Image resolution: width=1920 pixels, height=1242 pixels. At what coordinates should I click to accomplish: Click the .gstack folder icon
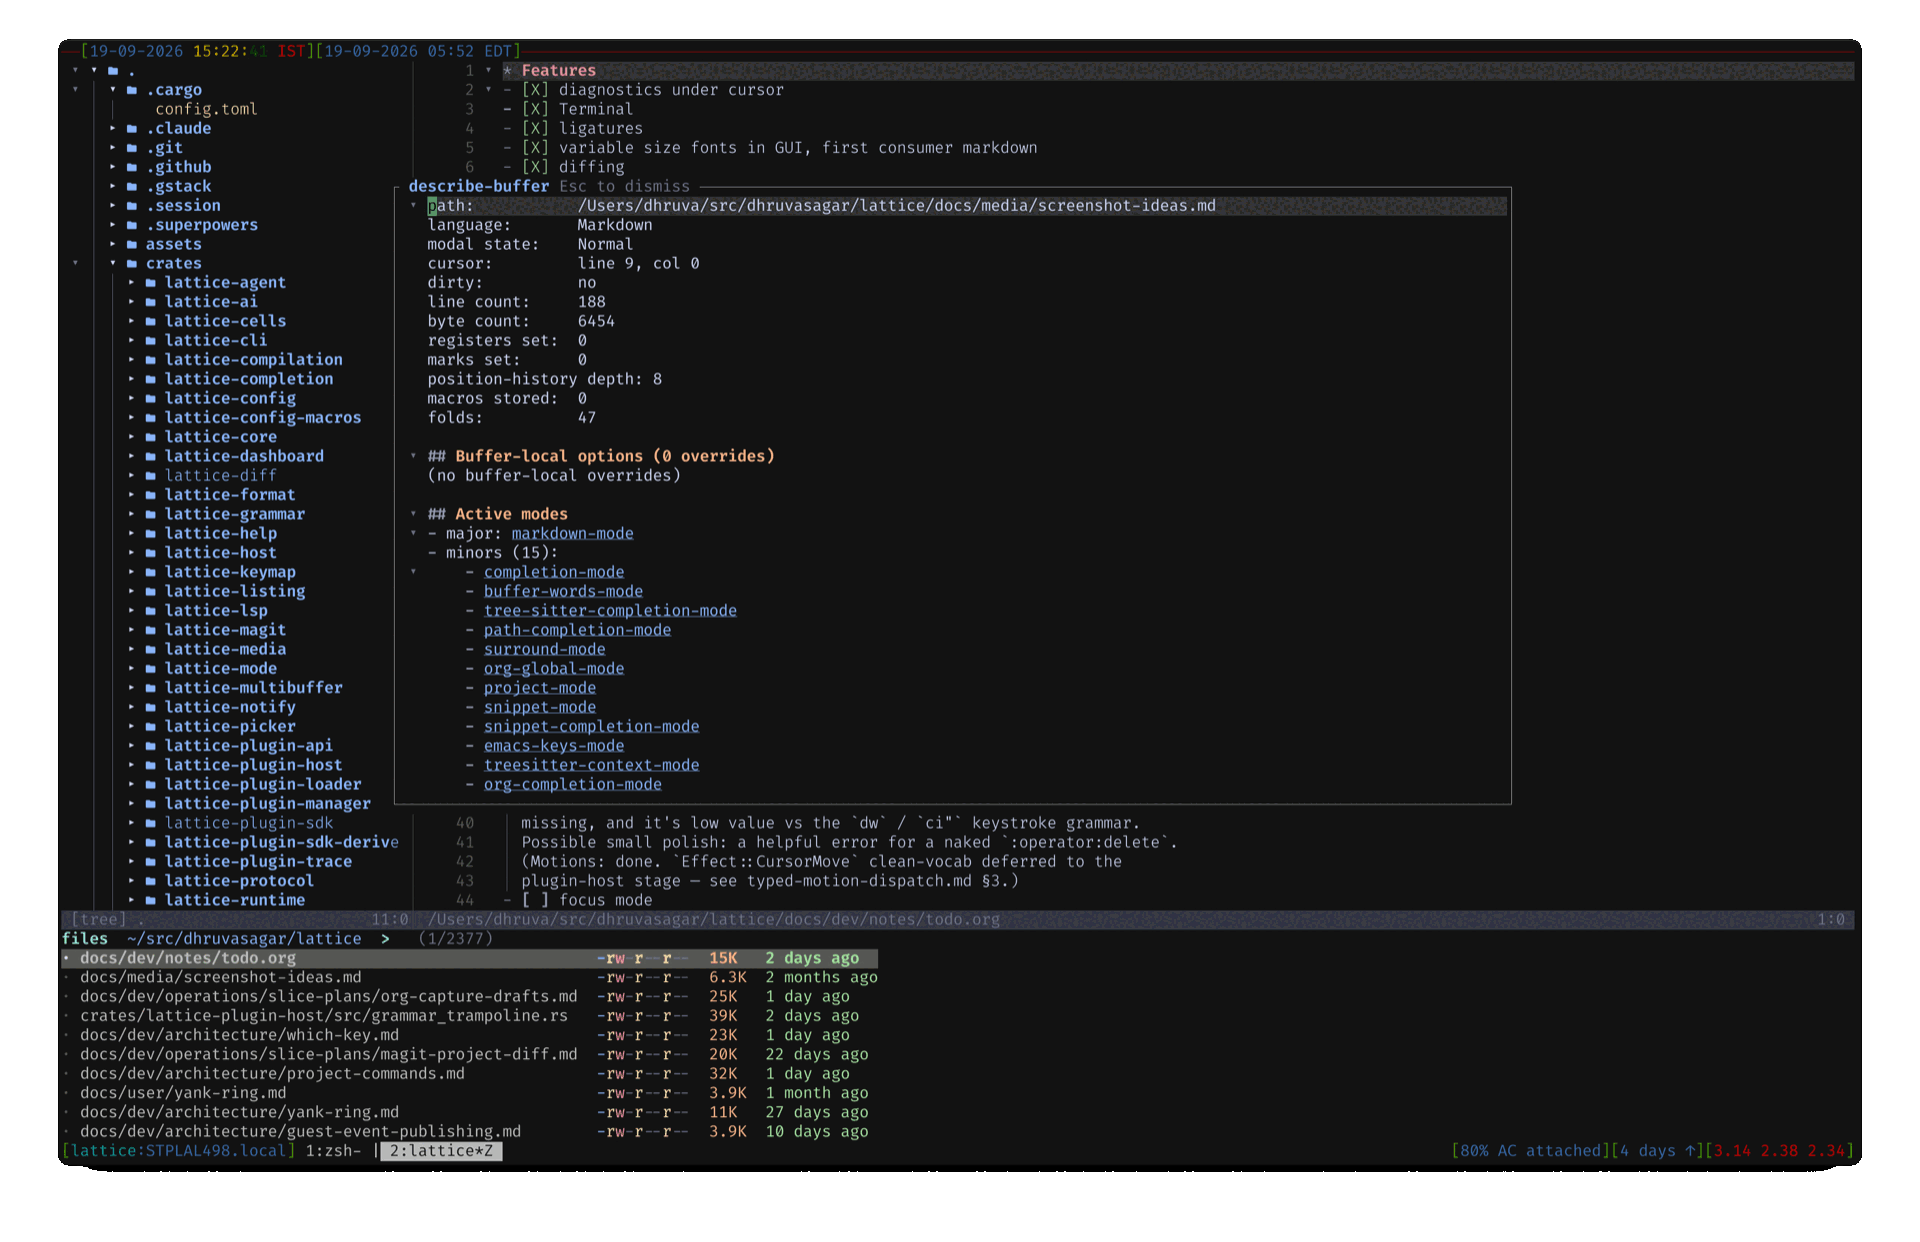[132, 187]
